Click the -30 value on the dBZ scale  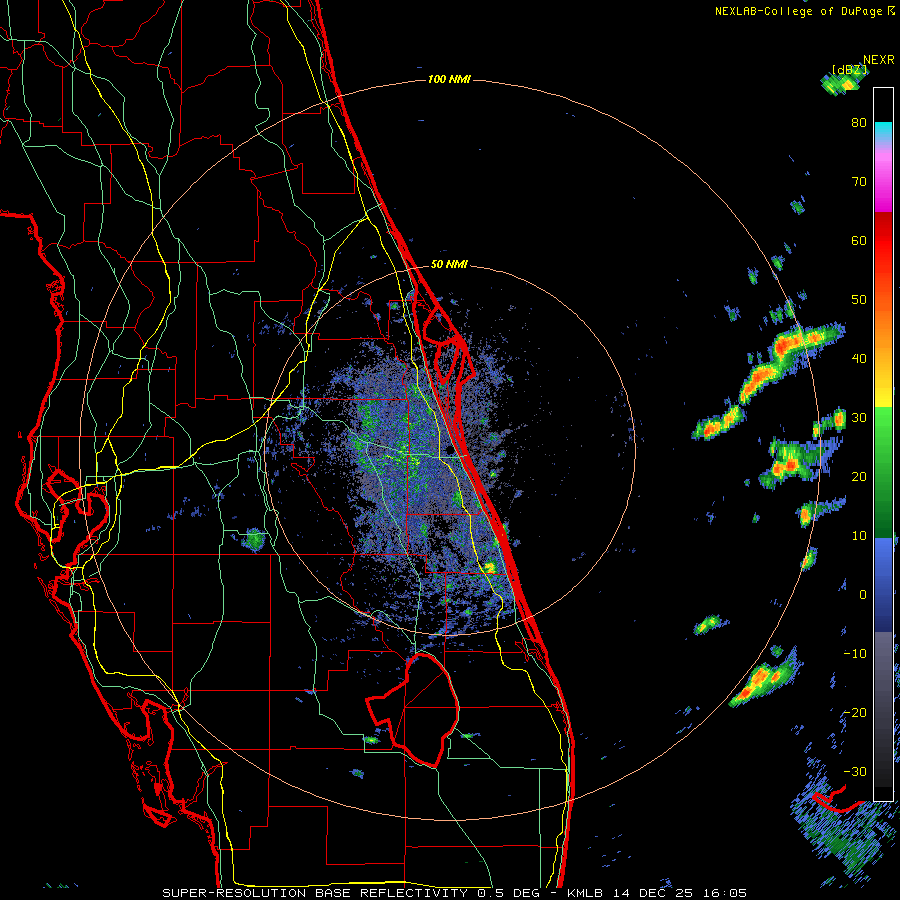(855, 771)
